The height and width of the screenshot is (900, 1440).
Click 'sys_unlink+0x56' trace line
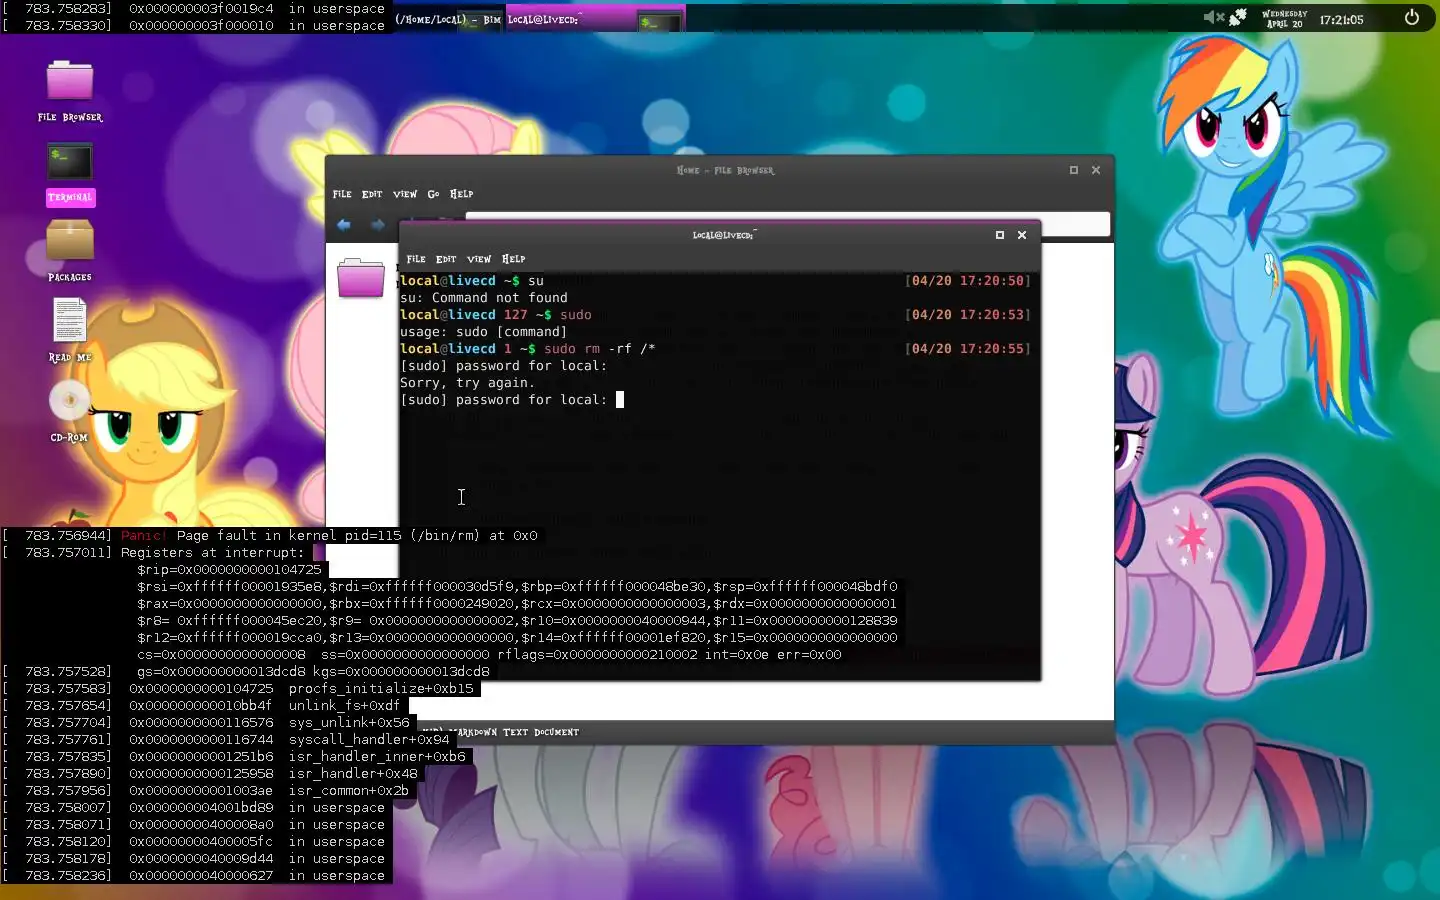click(x=349, y=723)
